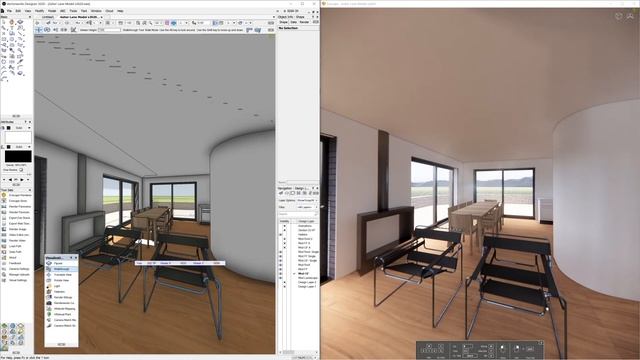
Task: Toggle the Drop Shadow checkbox
Action: pyautogui.click(x=21, y=170)
